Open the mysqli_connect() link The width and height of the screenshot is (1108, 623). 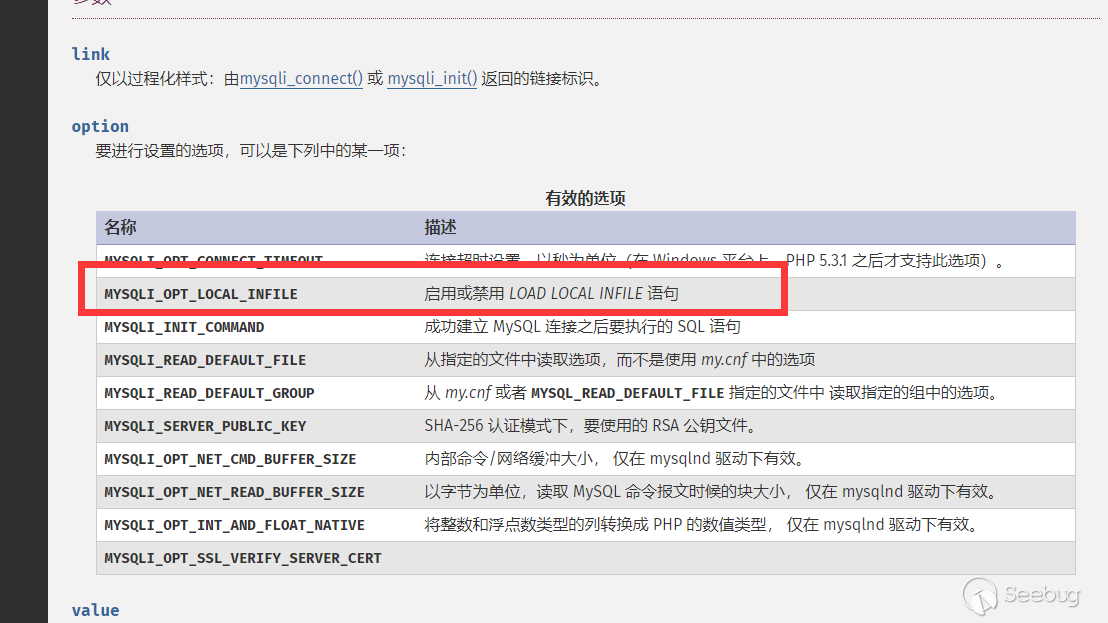[301, 78]
